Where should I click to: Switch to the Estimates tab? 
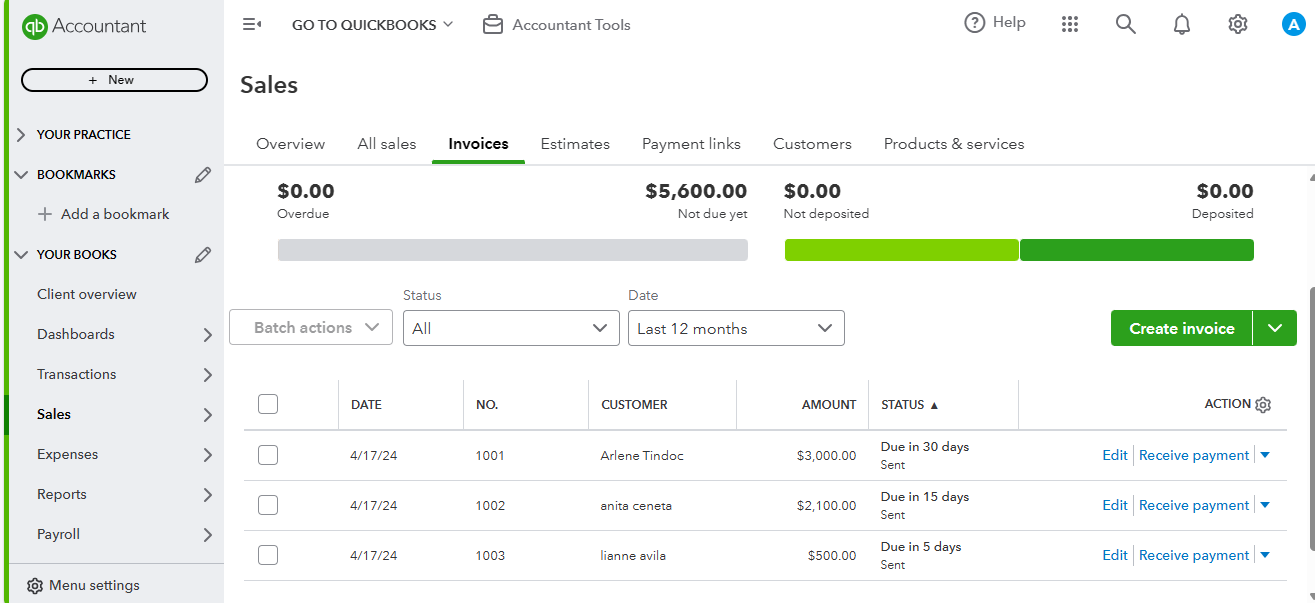coord(575,144)
